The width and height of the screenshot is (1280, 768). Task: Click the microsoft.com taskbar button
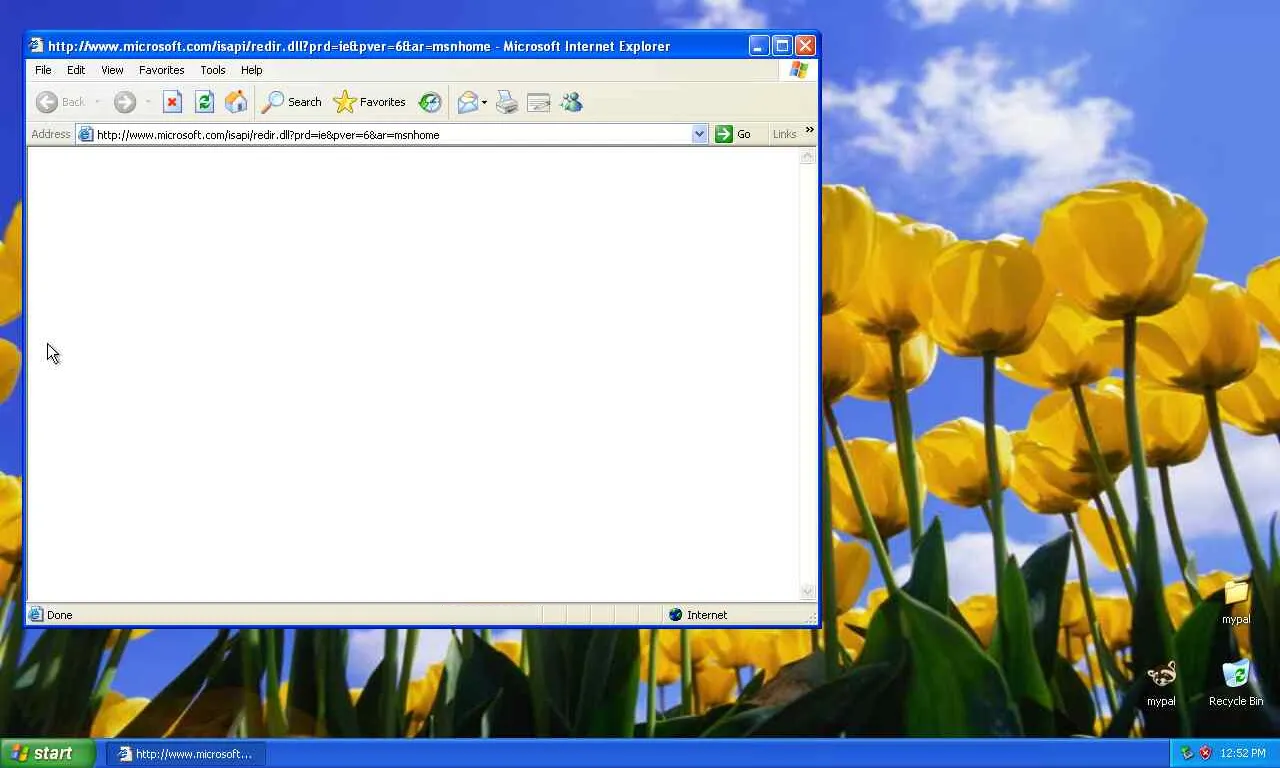[x=187, y=754]
